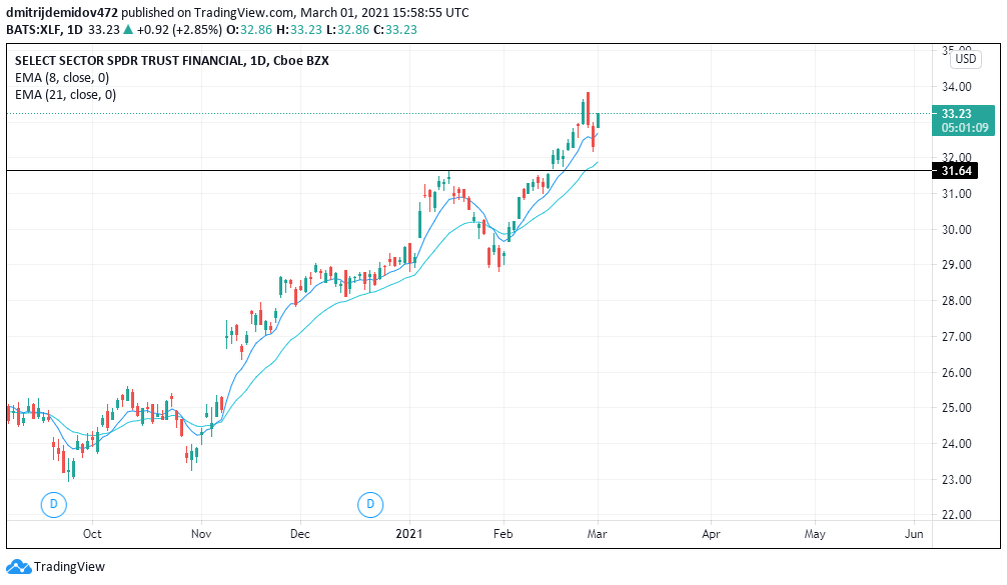Open the TradingView text link

pos(69,567)
